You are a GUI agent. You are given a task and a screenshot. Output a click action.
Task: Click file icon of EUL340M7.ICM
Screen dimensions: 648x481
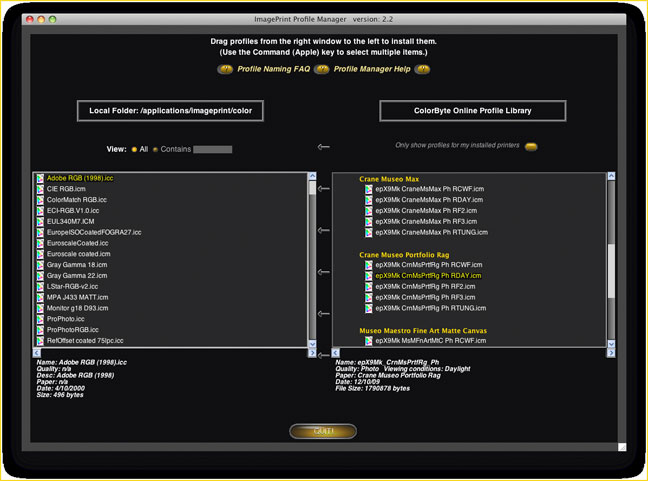pyautogui.click(x=40, y=221)
